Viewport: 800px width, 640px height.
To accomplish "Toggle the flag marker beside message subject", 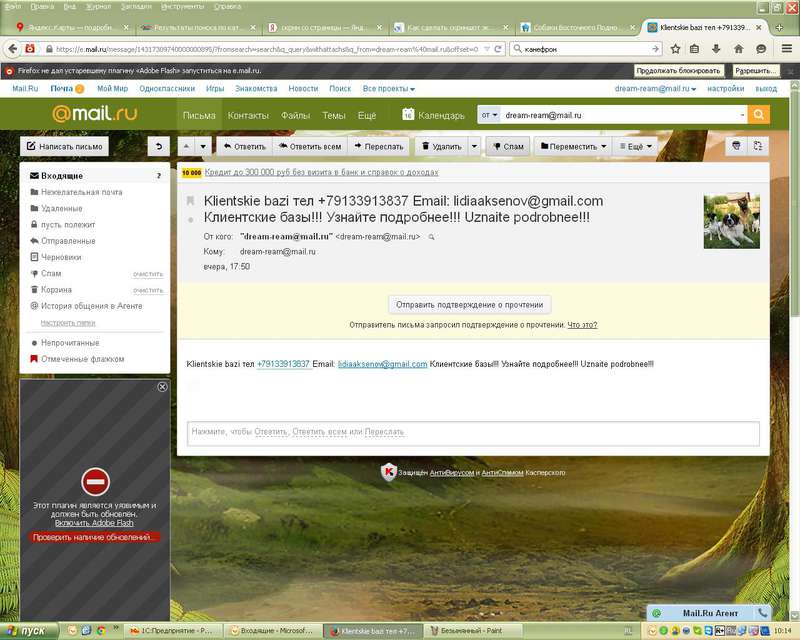I will [x=190, y=201].
